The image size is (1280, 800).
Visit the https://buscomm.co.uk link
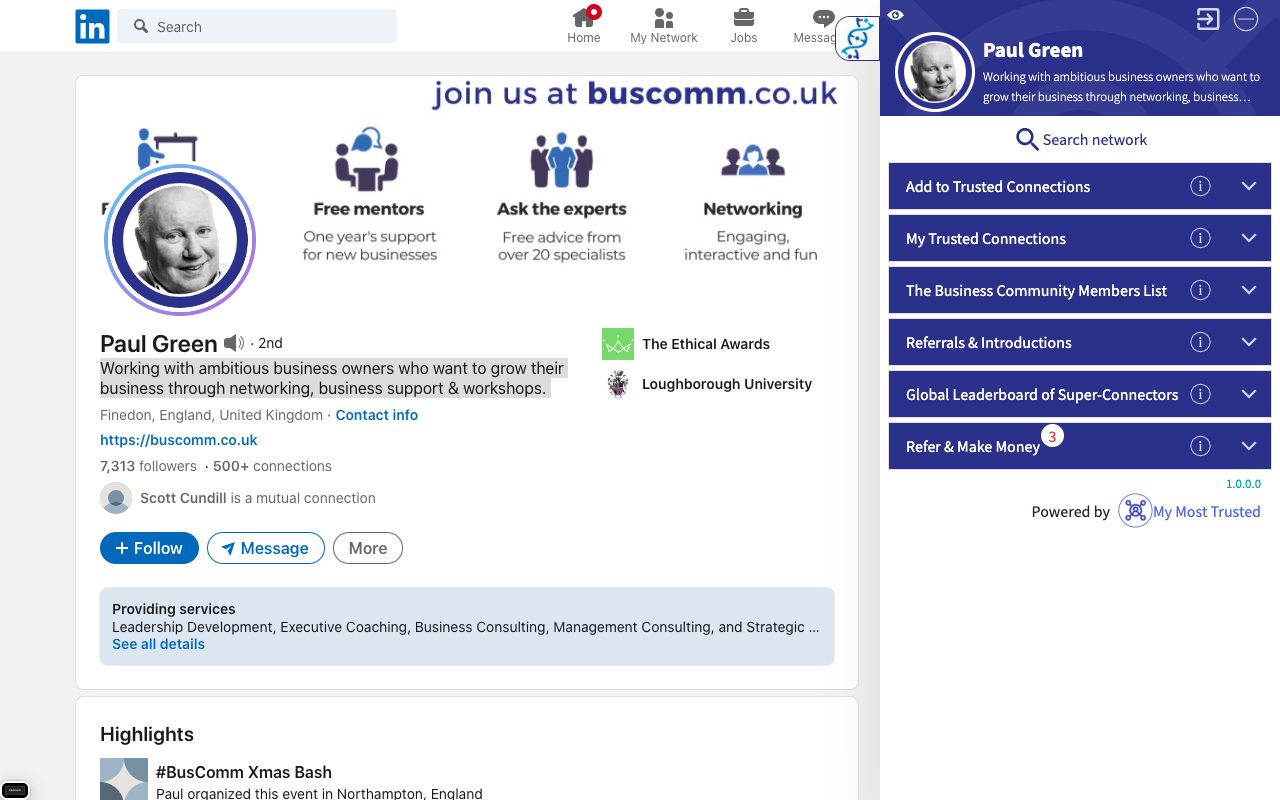click(179, 440)
